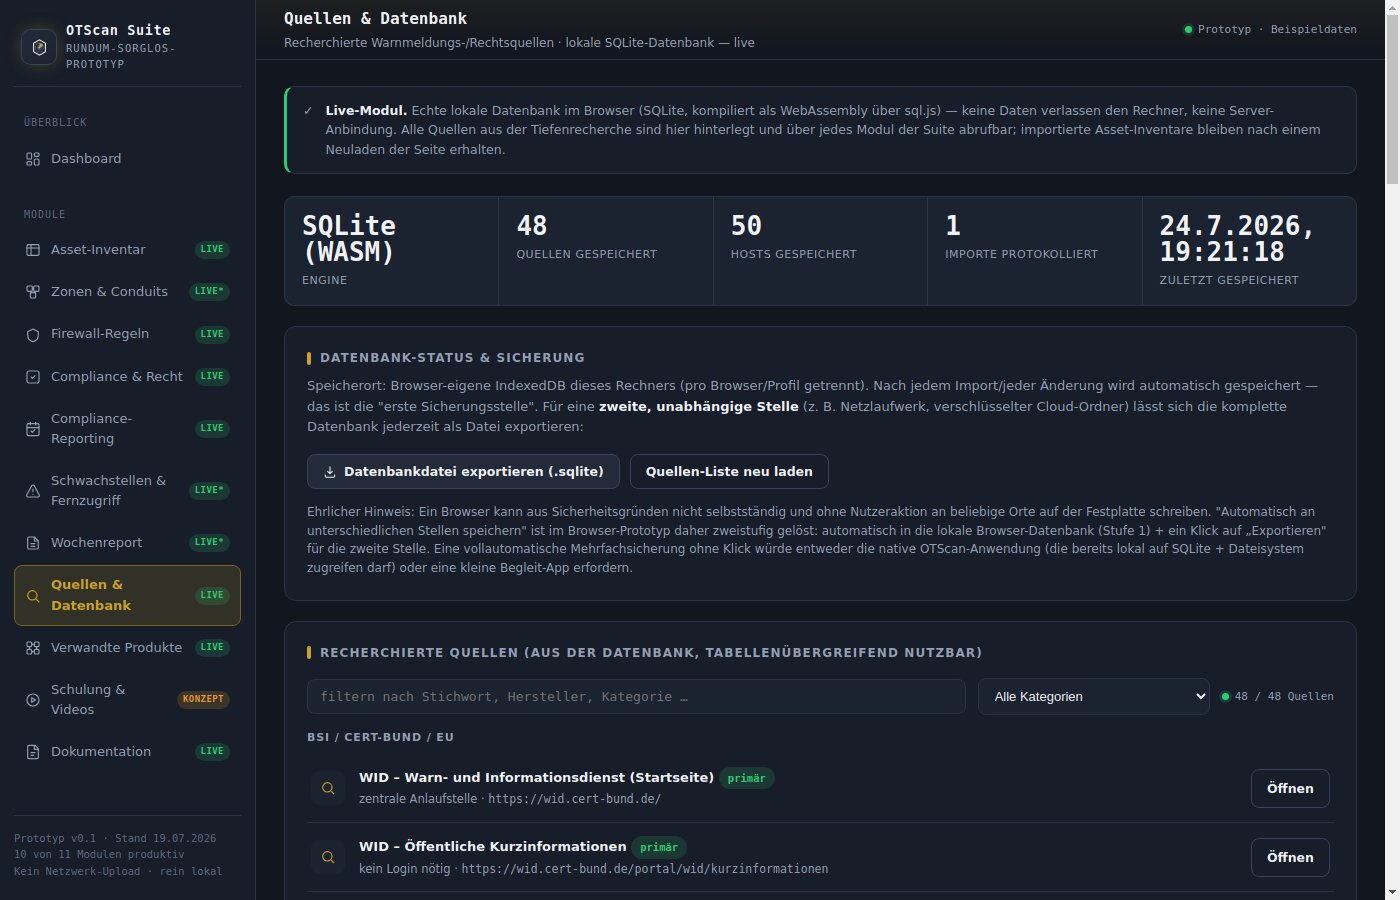
Task: Open Schwachstellen & Fernzugriff module
Action: 127,491
